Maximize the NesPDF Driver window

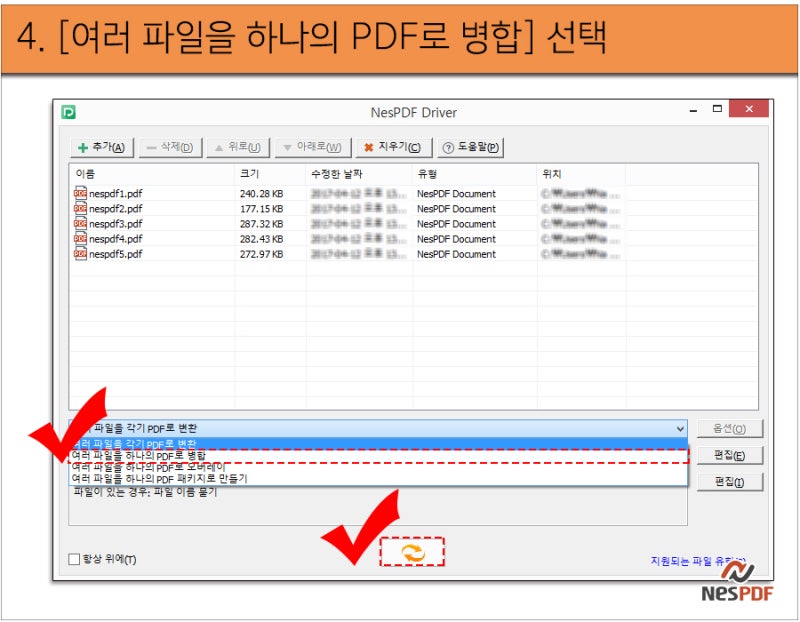coord(717,109)
